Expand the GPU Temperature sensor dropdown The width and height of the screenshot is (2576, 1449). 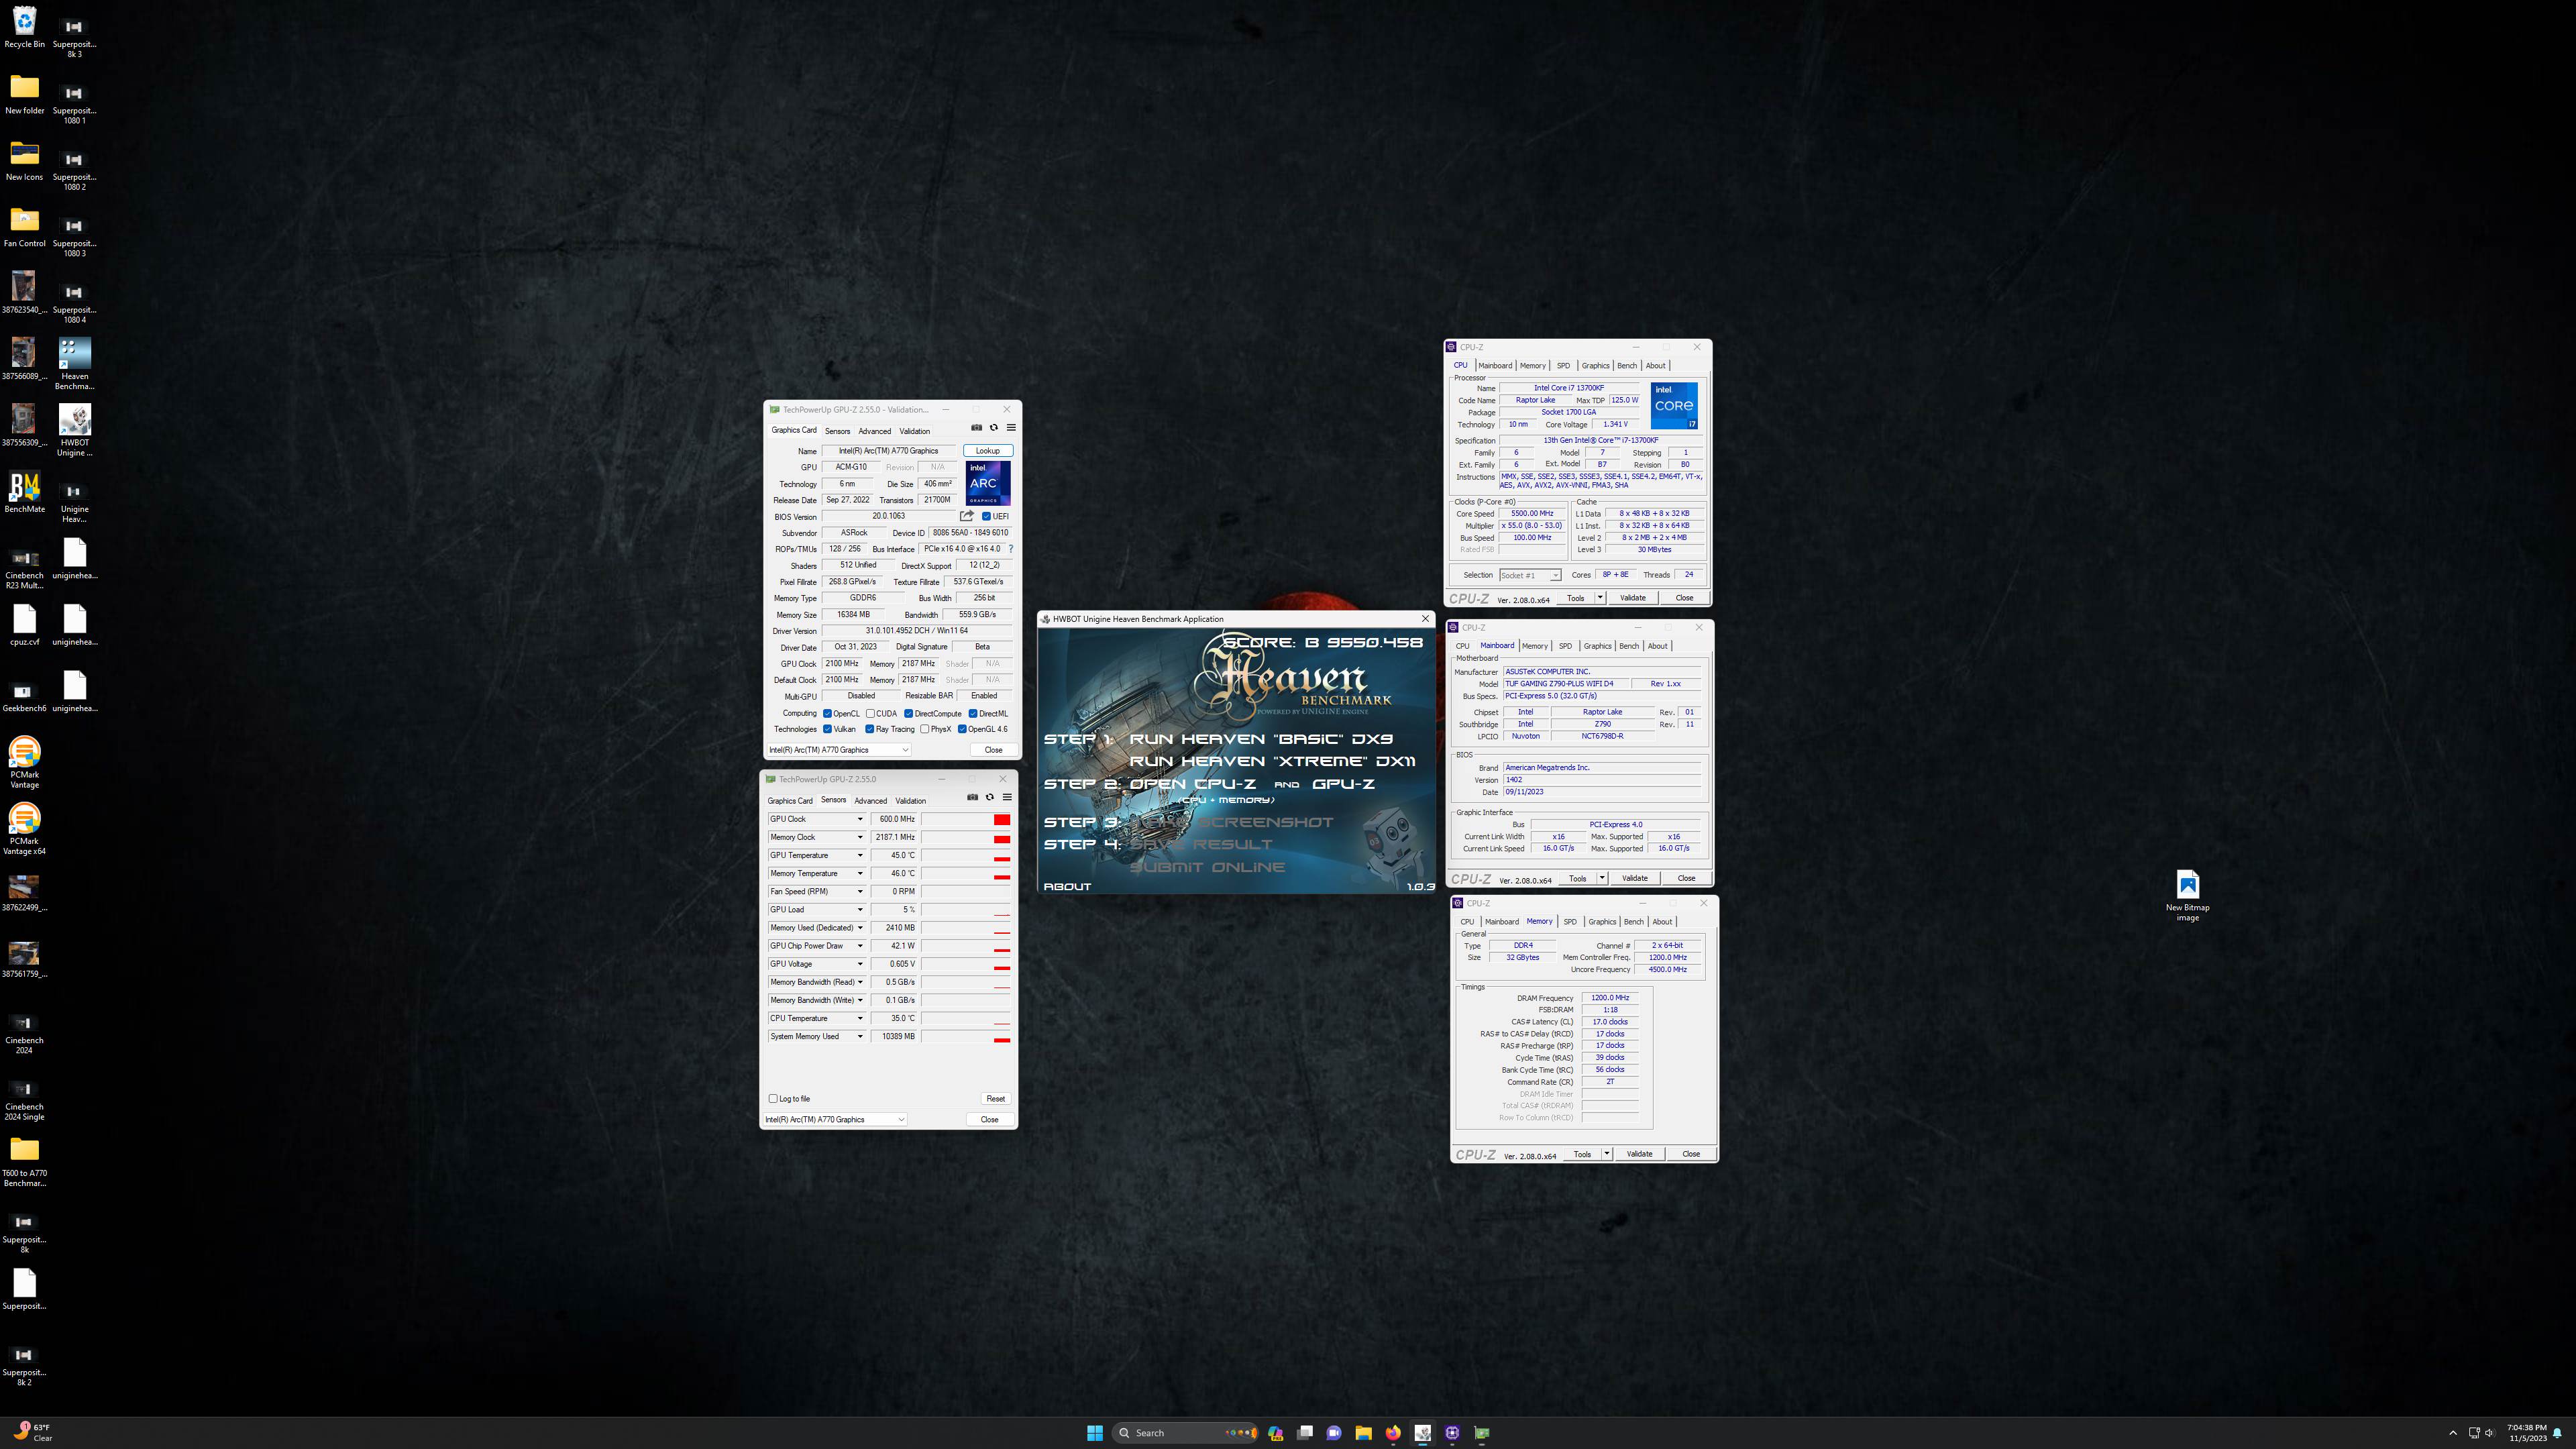click(x=859, y=855)
